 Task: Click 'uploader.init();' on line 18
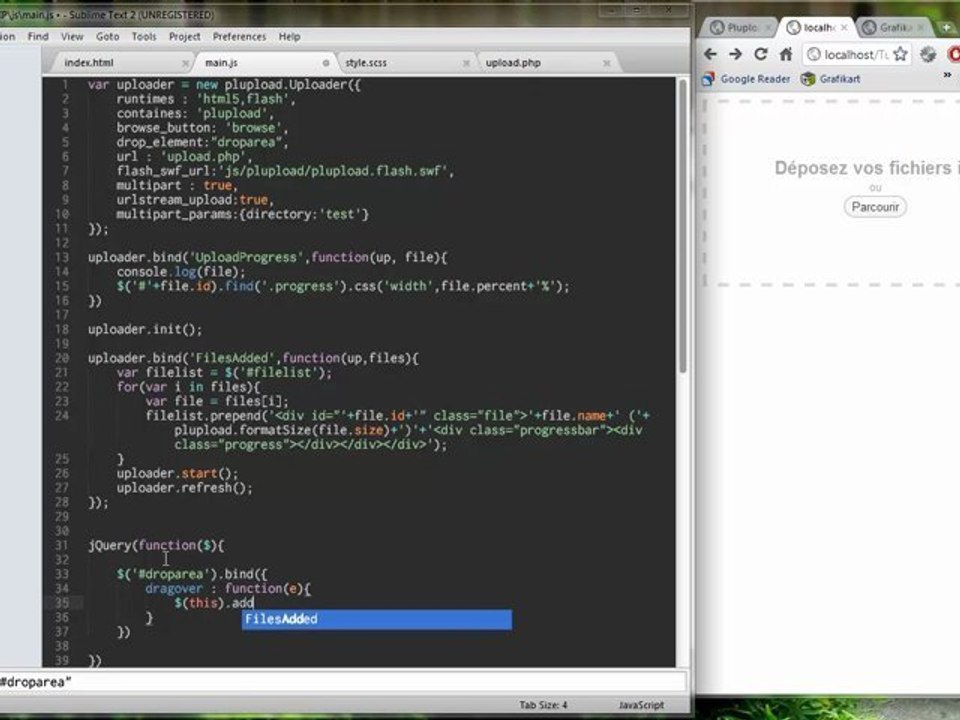click(144, 329)
